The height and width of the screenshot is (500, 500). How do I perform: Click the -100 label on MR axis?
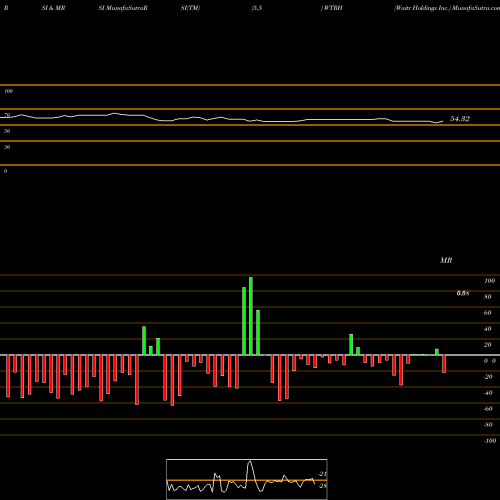pos(489,441)
